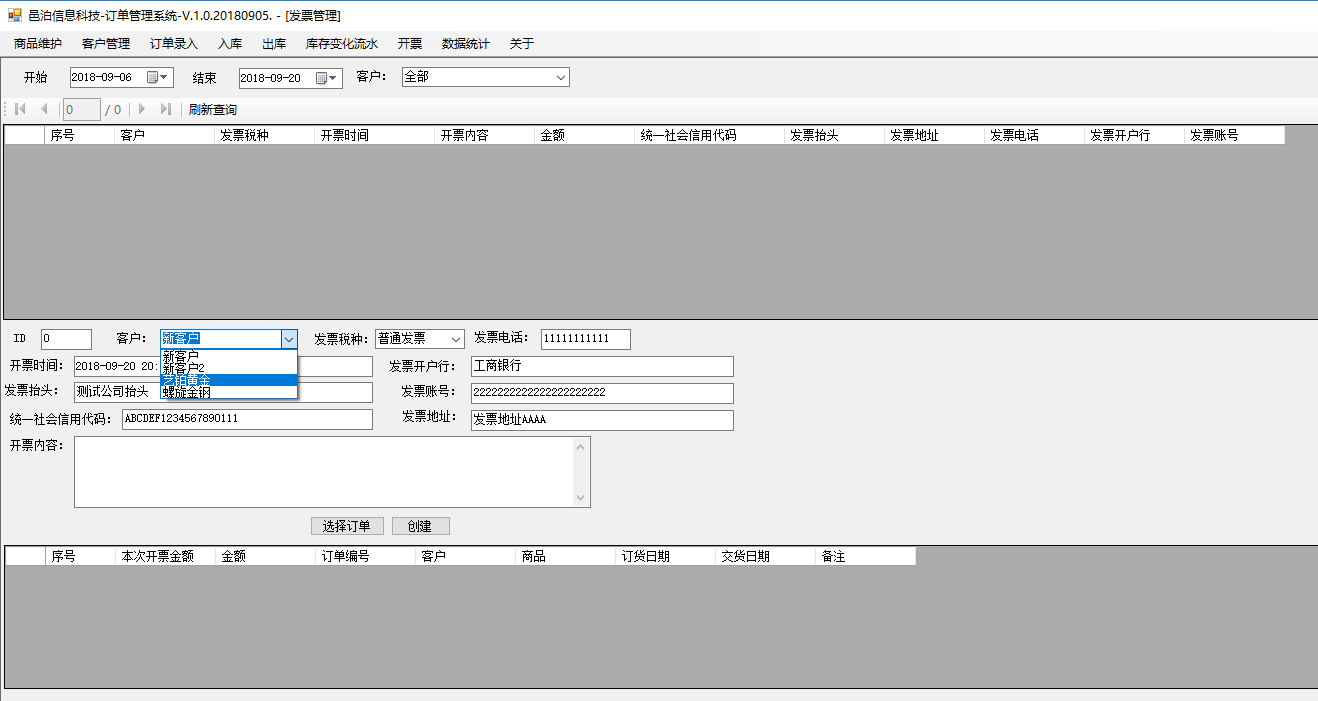Collapse the 客户 combo box arrow in form
Image resolution: width=1318 pixels, height=701 pixels.
(289, 339)
